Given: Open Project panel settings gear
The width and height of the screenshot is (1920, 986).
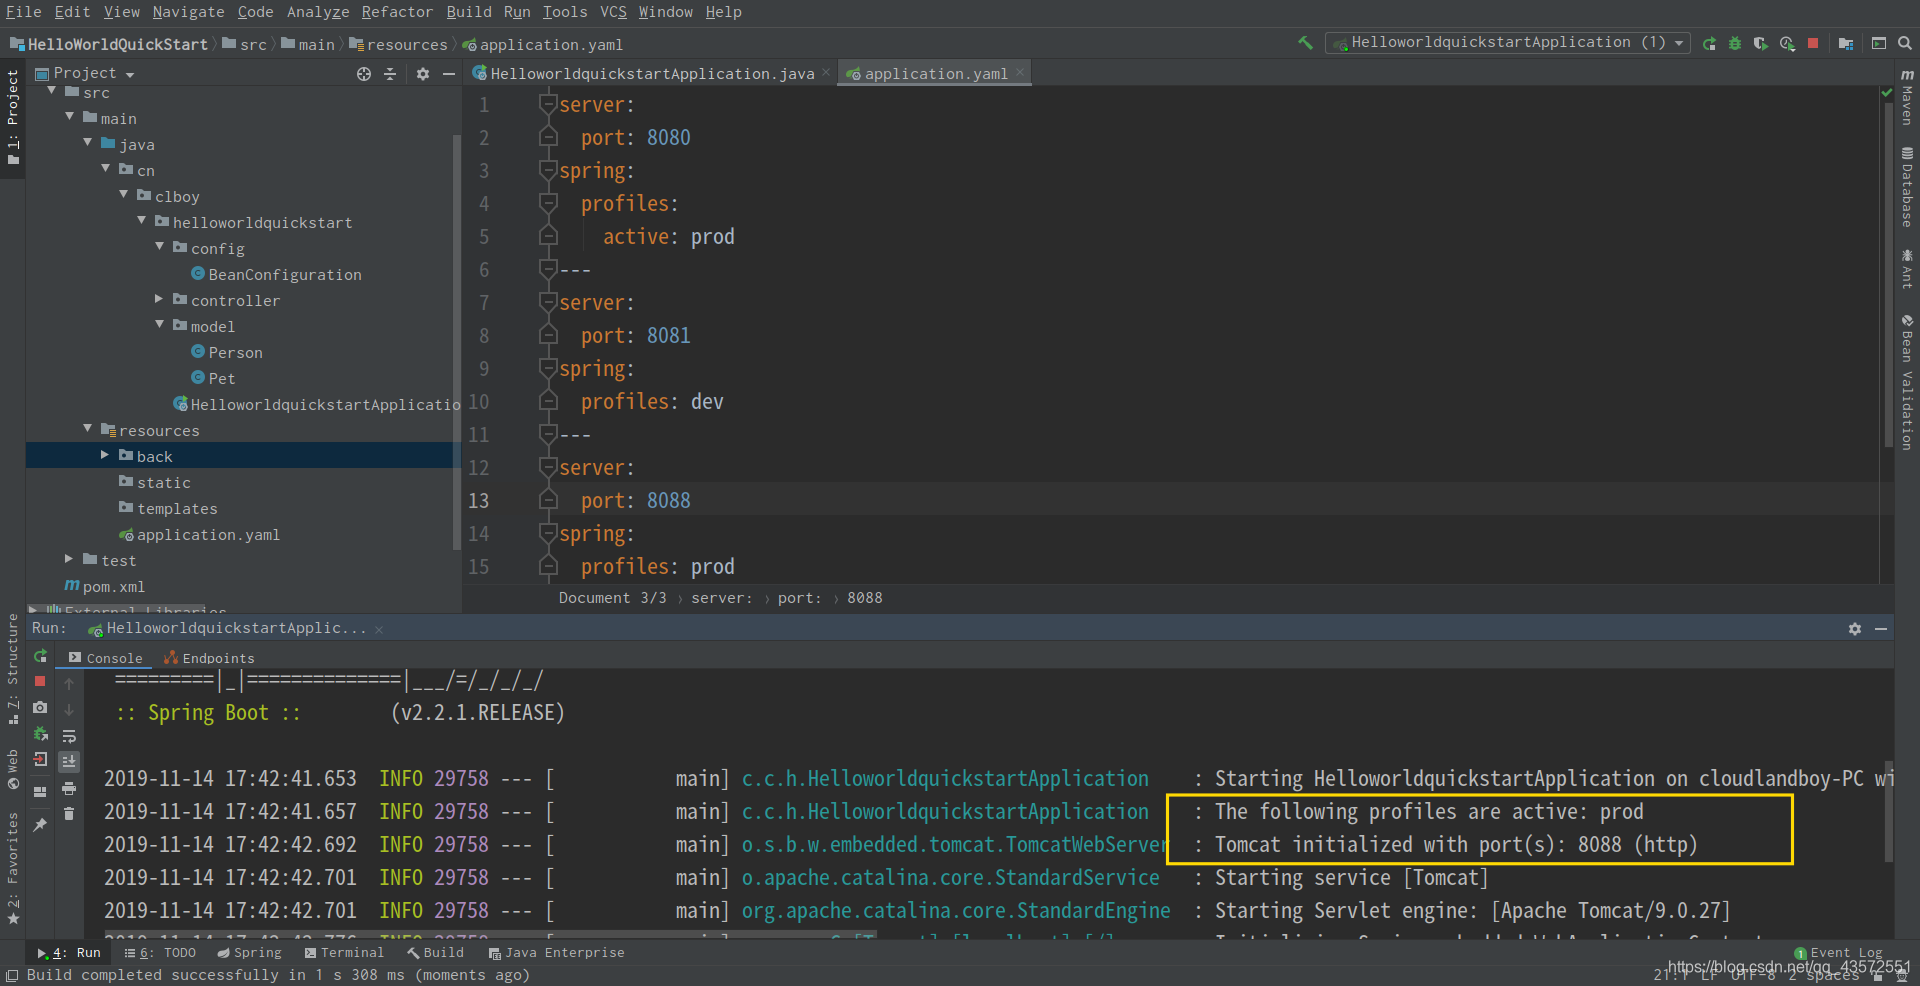Looking at the screenshot, I should (423, 74).
